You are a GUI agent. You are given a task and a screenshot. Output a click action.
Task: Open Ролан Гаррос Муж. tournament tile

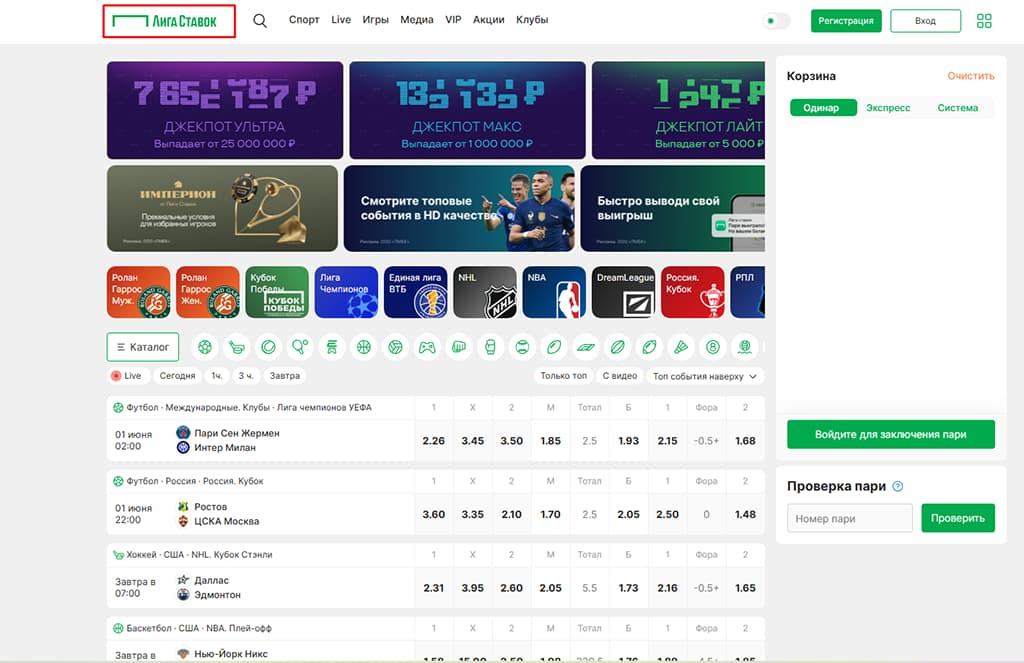(138, 292)
